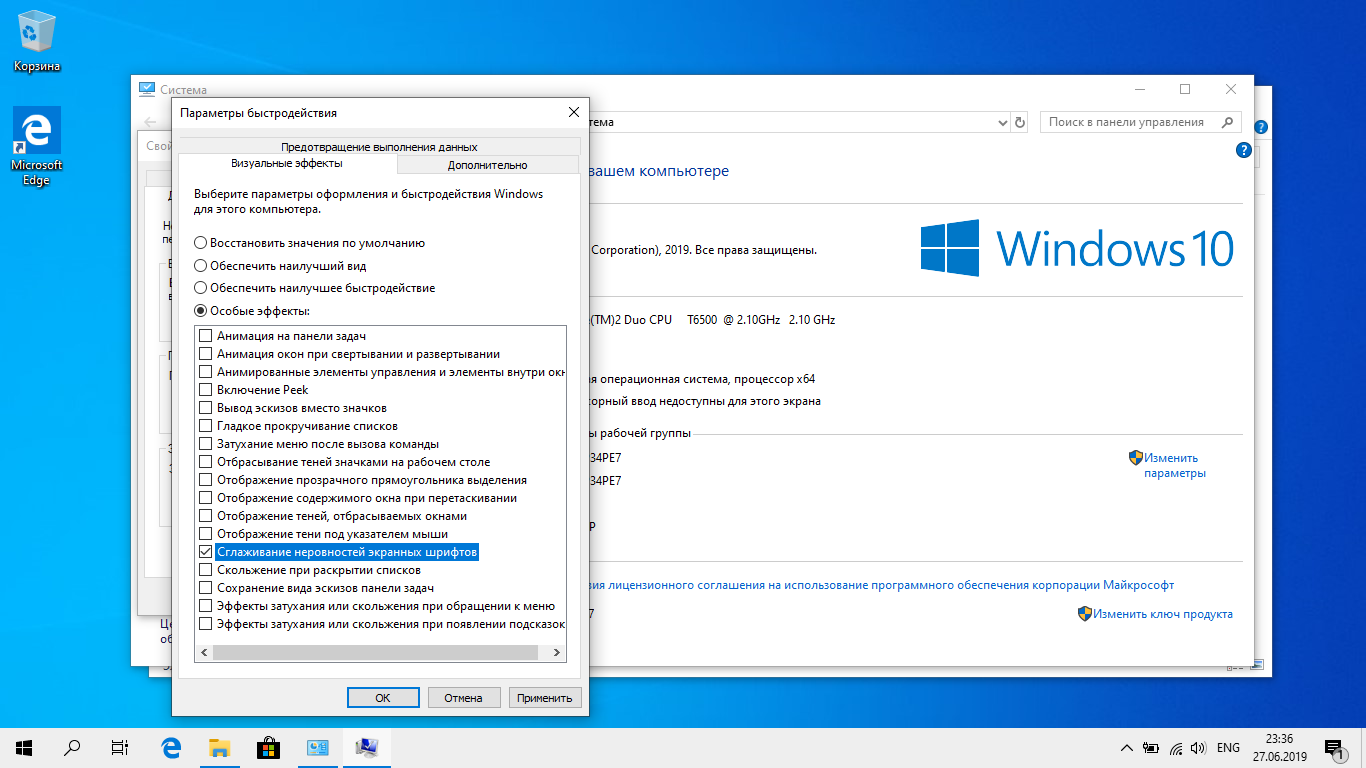Enable animated controls inside windows checkbox
Screen dimensions: 1366x768
206,372
